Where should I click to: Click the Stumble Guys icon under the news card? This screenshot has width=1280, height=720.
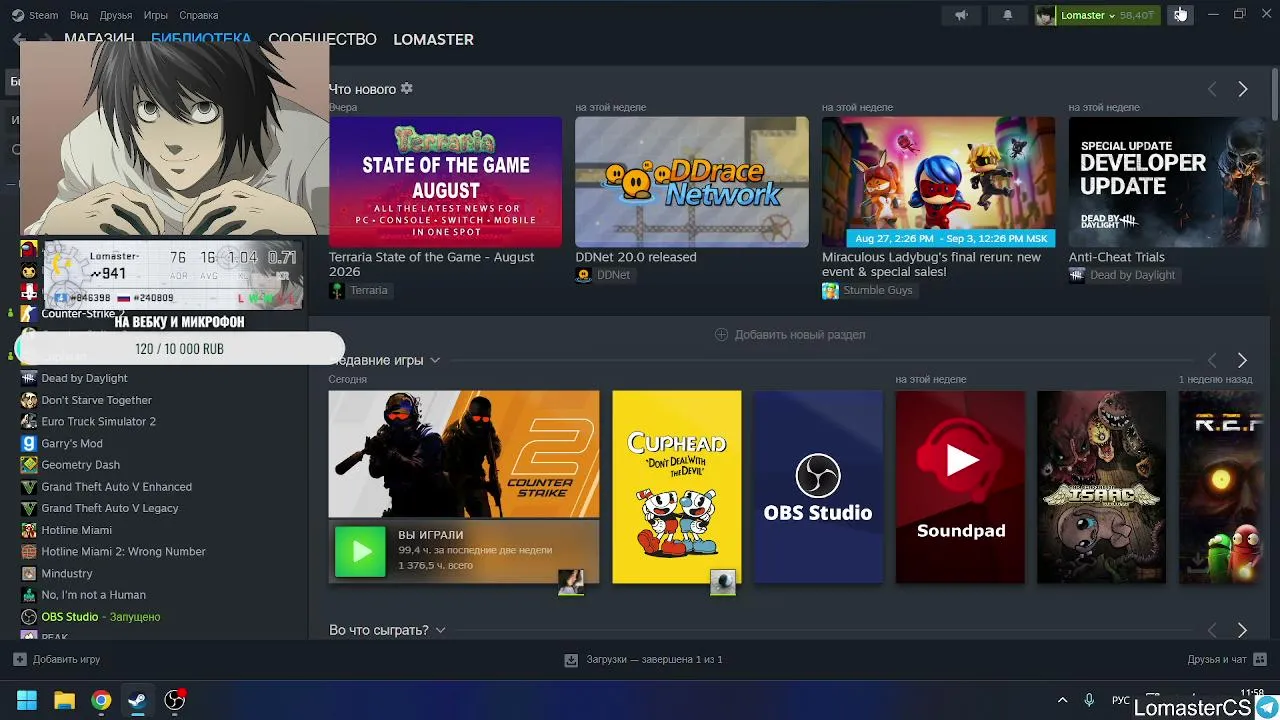click(830, 290)
